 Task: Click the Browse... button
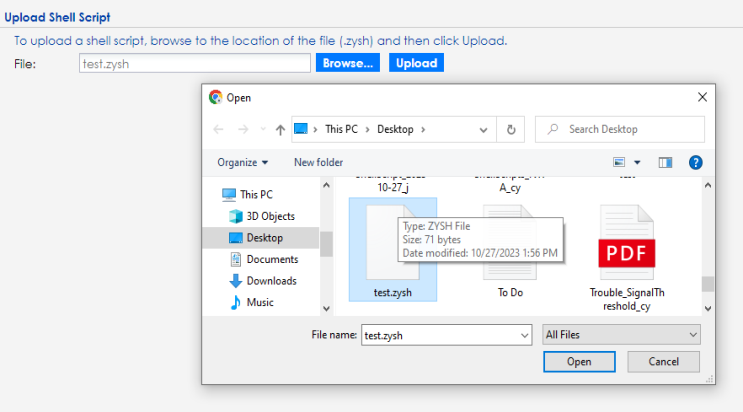[x=349, y=63]
